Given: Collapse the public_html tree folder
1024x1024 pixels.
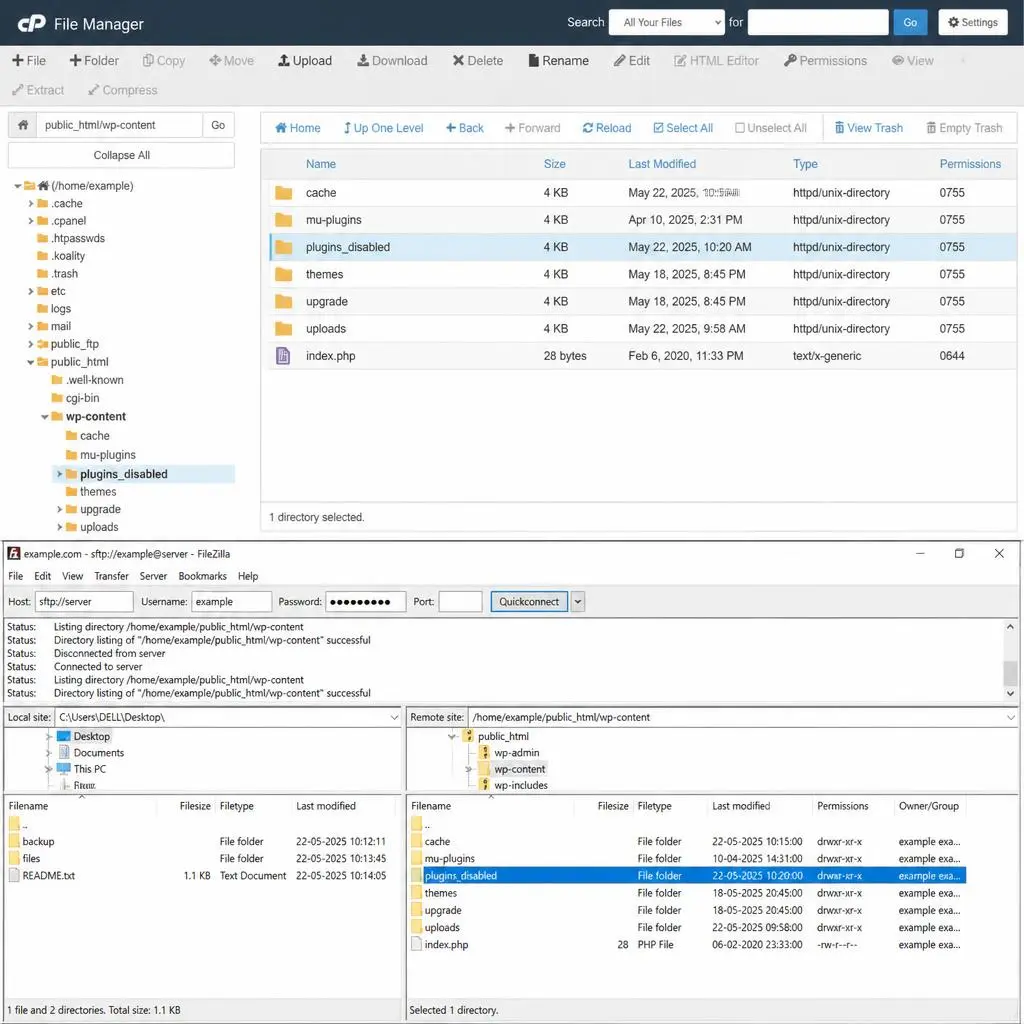Looking at the screenshot, I should click(30, 362).
